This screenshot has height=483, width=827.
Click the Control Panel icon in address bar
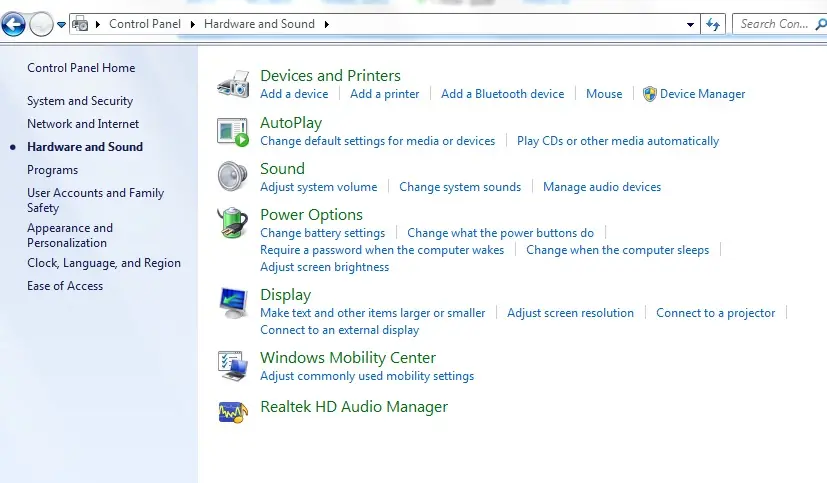click(x=80, y=24)
